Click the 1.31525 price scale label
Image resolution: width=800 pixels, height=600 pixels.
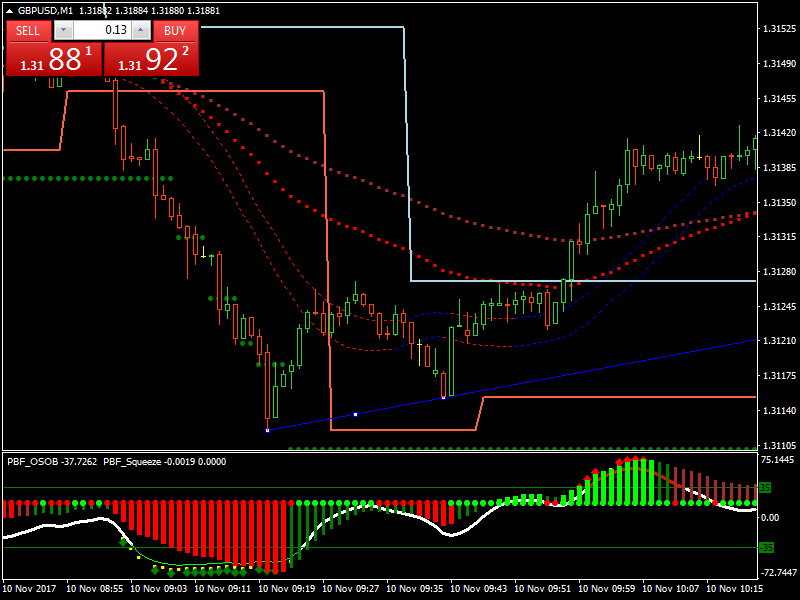click(x=779, y=29)
